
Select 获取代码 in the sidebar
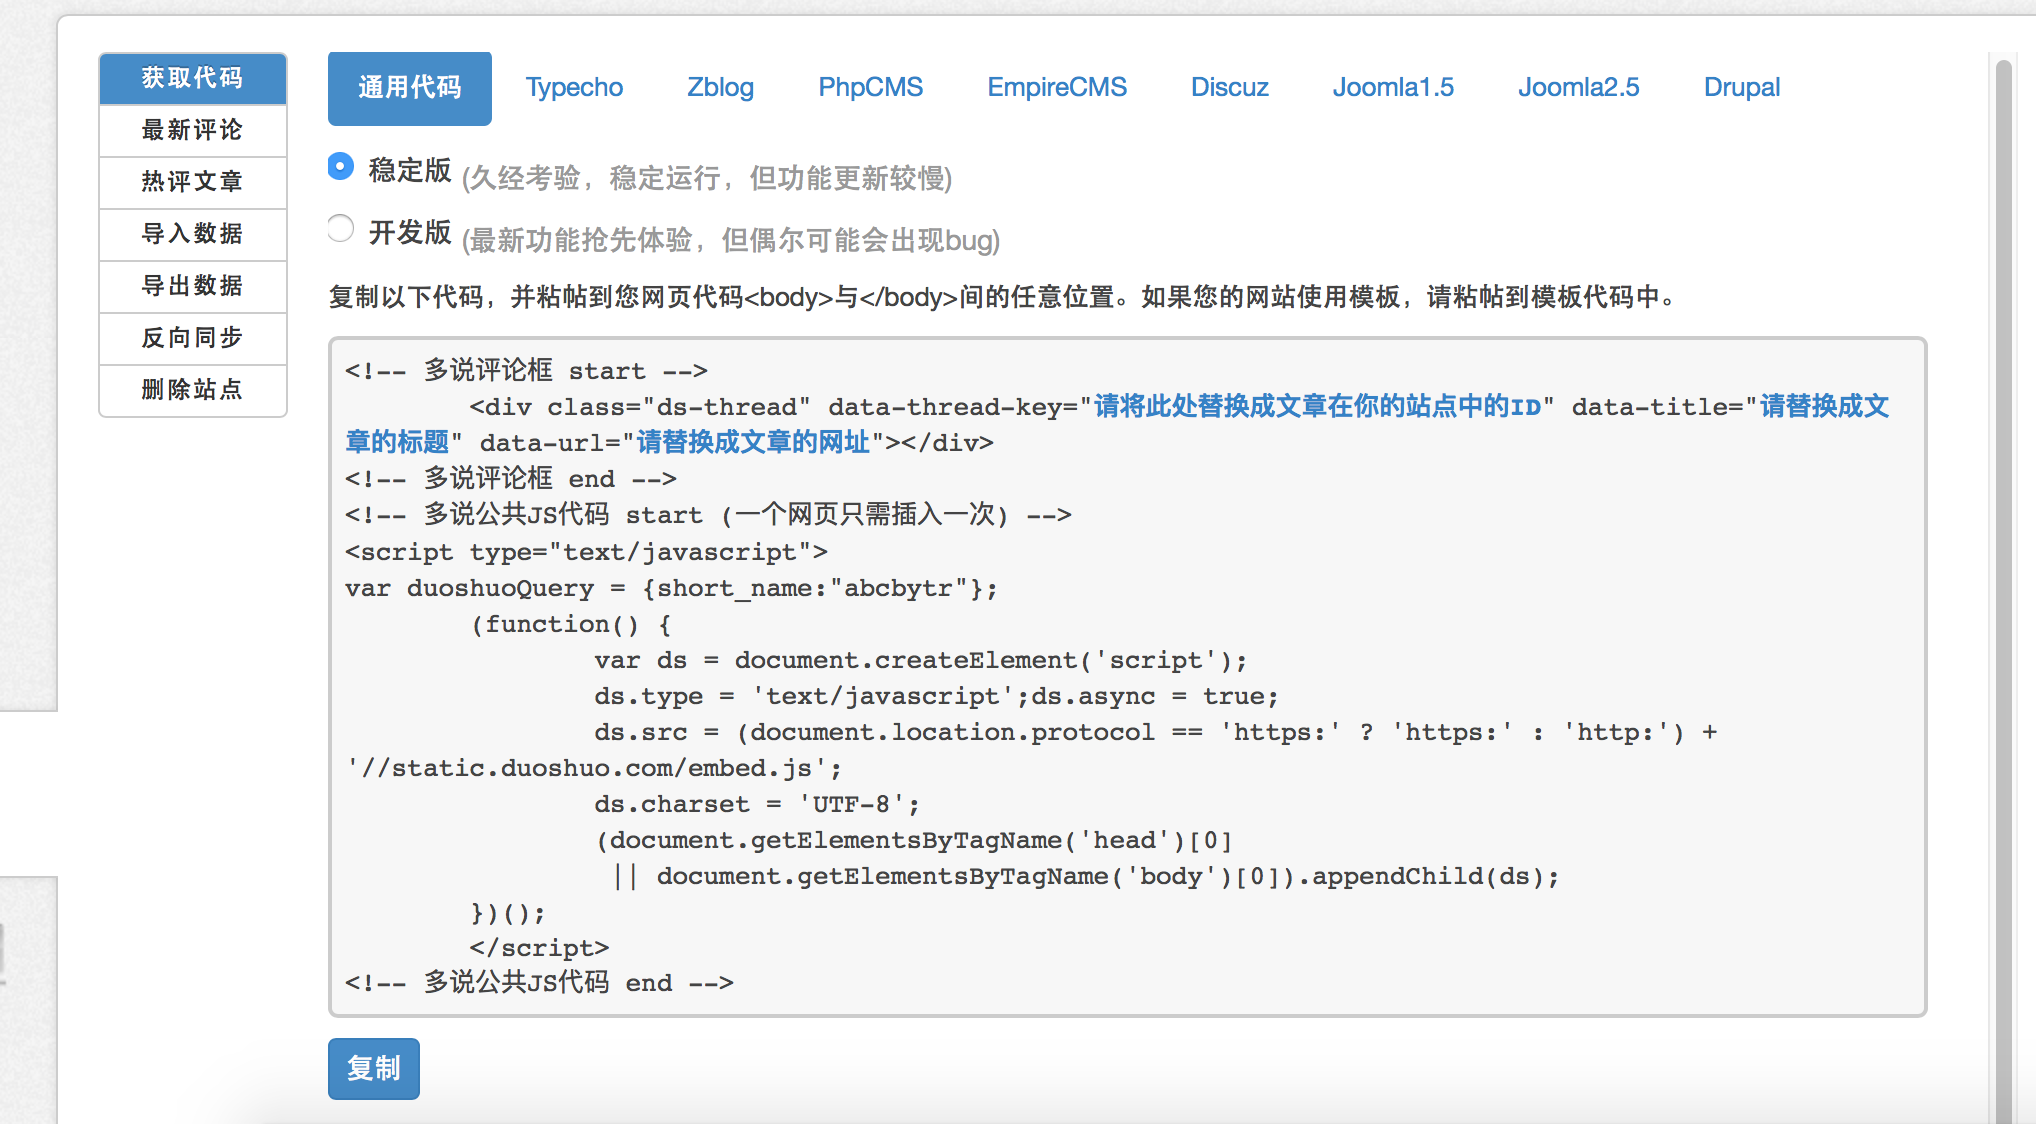[x=193, y=78]
